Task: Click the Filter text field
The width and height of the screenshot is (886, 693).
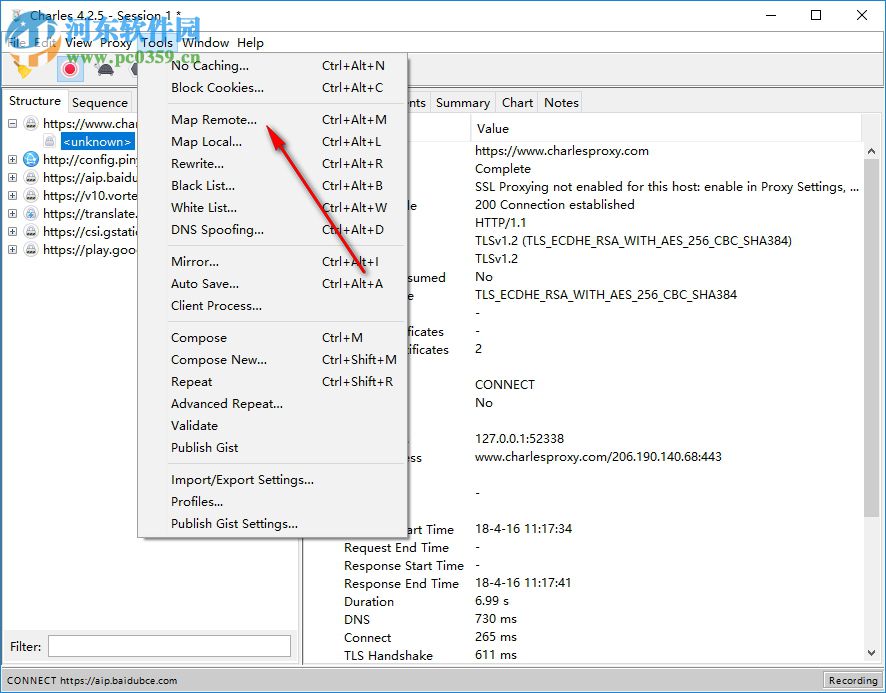Action: coord(170,646)
